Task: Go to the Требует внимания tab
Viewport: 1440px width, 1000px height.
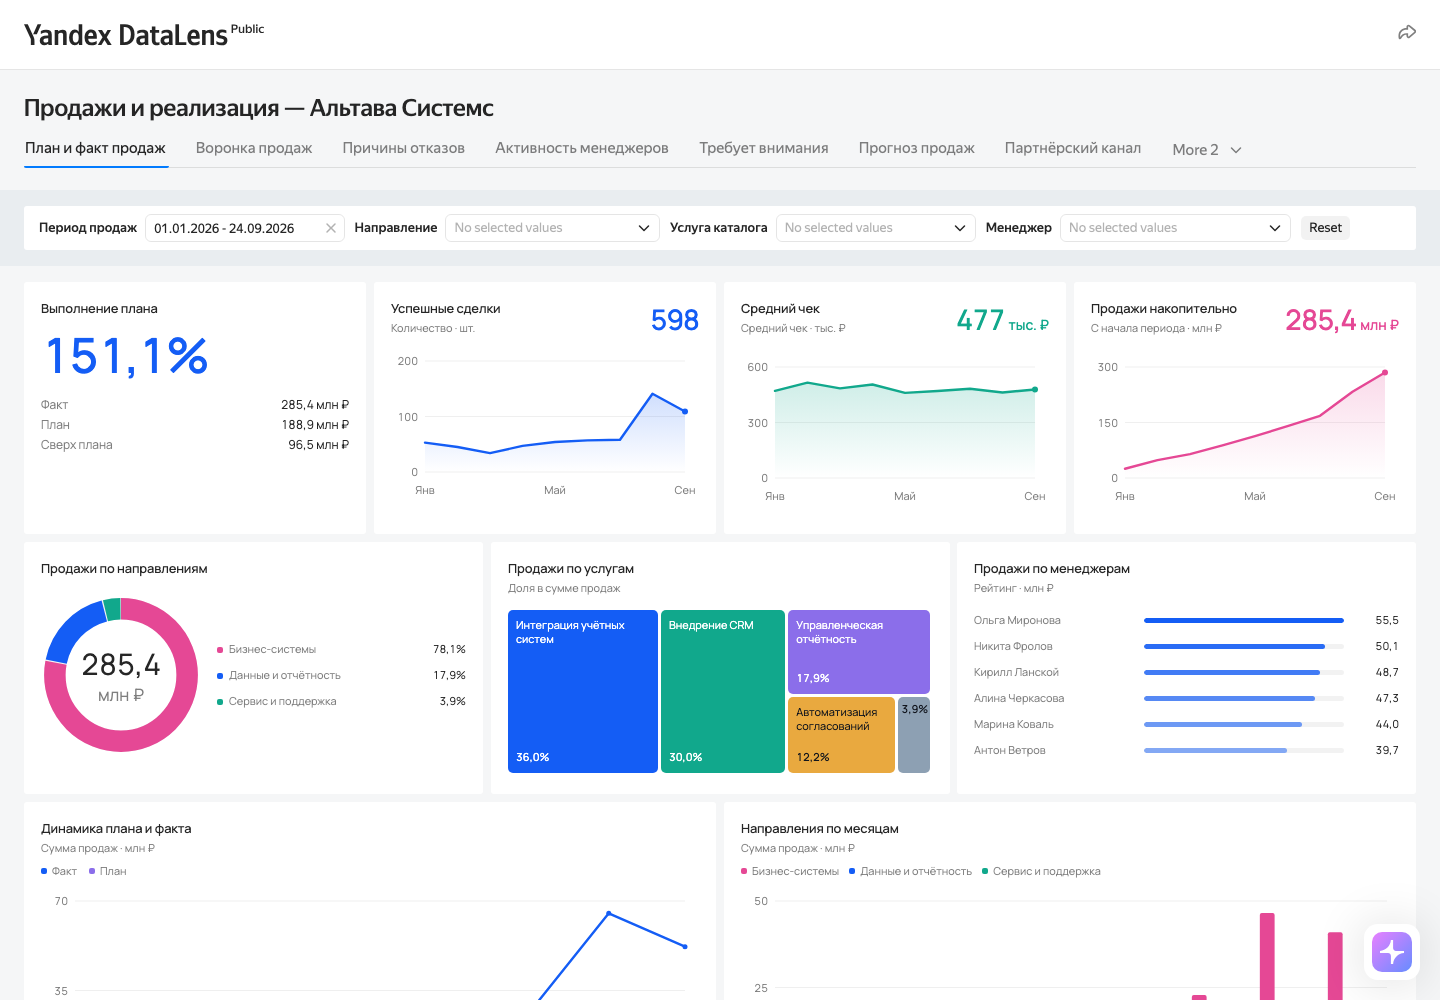Action: [764, 148]
